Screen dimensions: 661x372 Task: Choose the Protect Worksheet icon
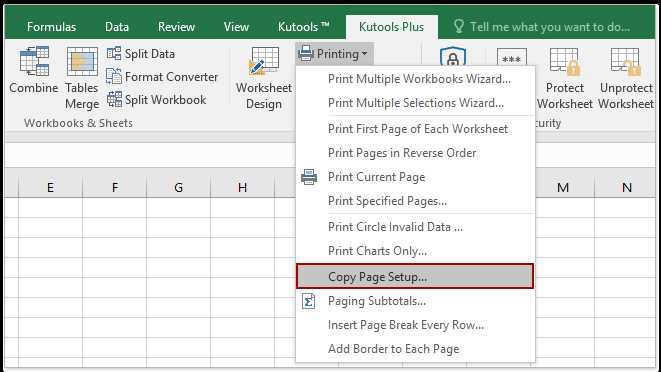tap(564, 61)
